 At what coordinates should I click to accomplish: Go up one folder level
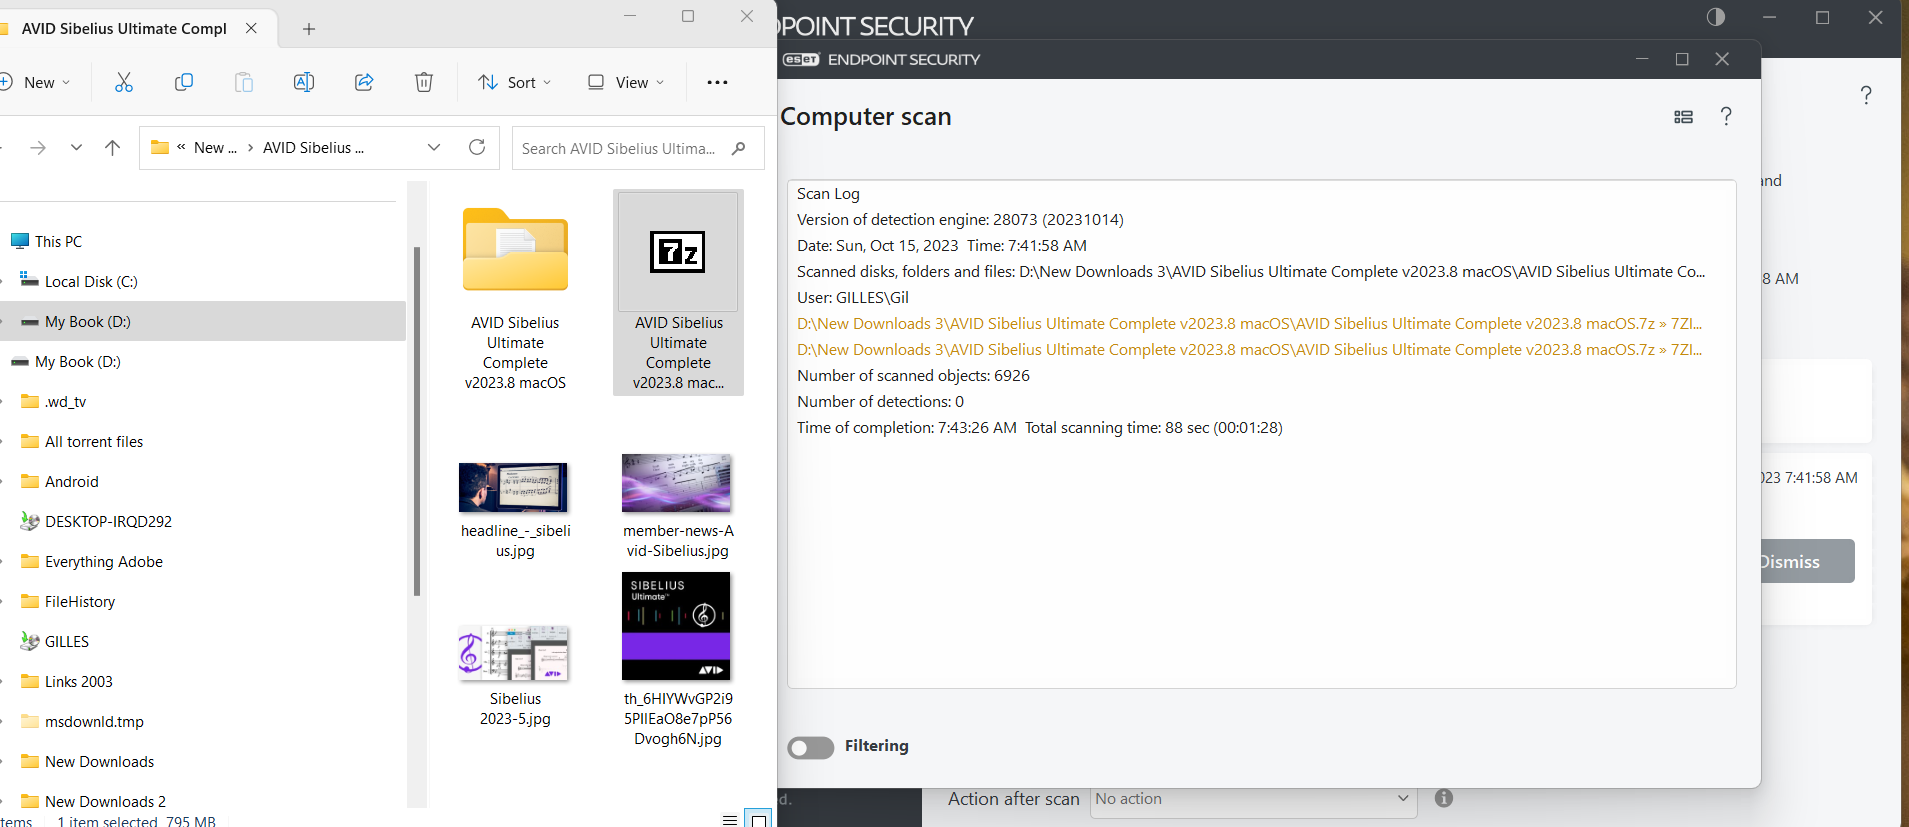pos(112,148)
